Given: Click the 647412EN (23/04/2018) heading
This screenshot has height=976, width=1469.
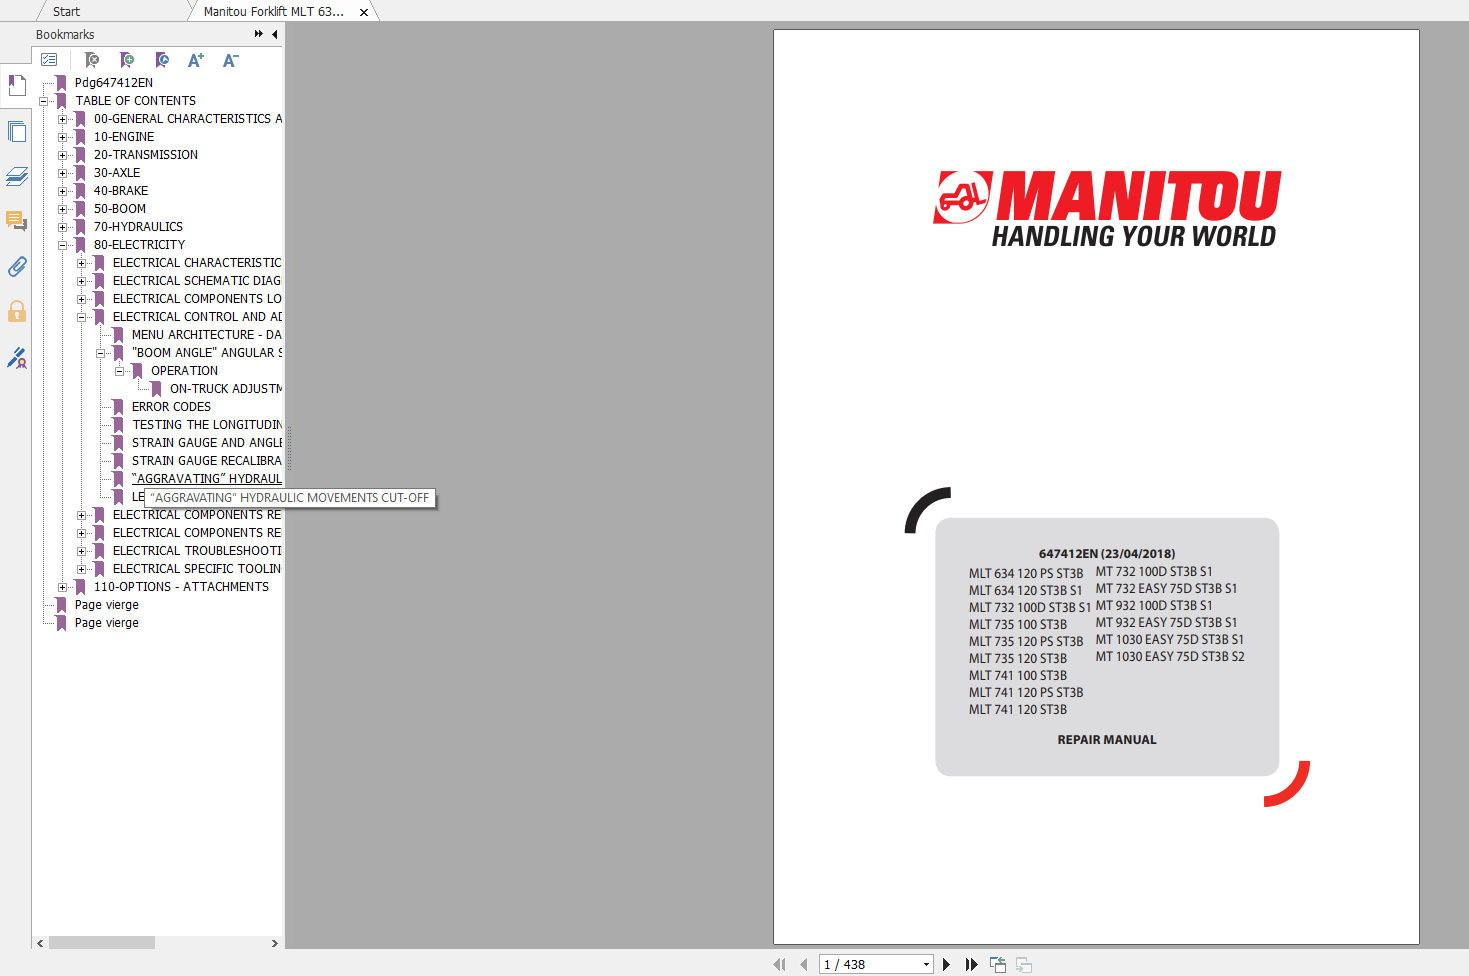Looking at the screenshot, I should click(1107, 553).
